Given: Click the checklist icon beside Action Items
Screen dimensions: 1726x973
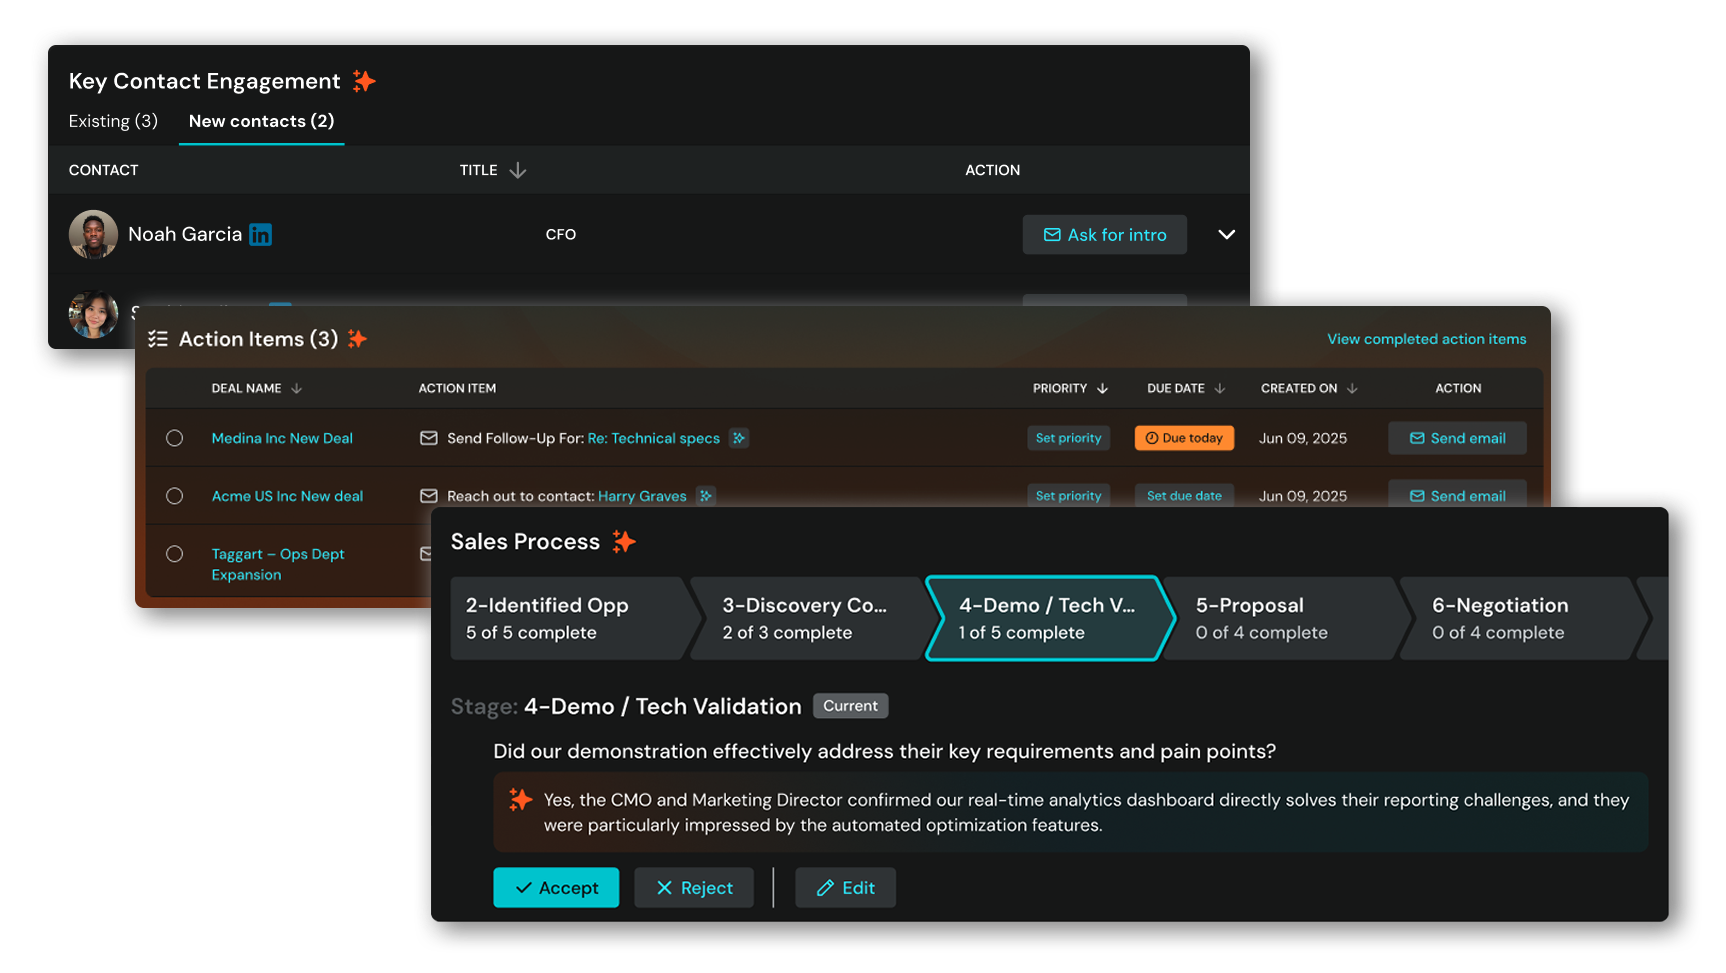Looking at the screenshot, I should click(x=158, y=339).
